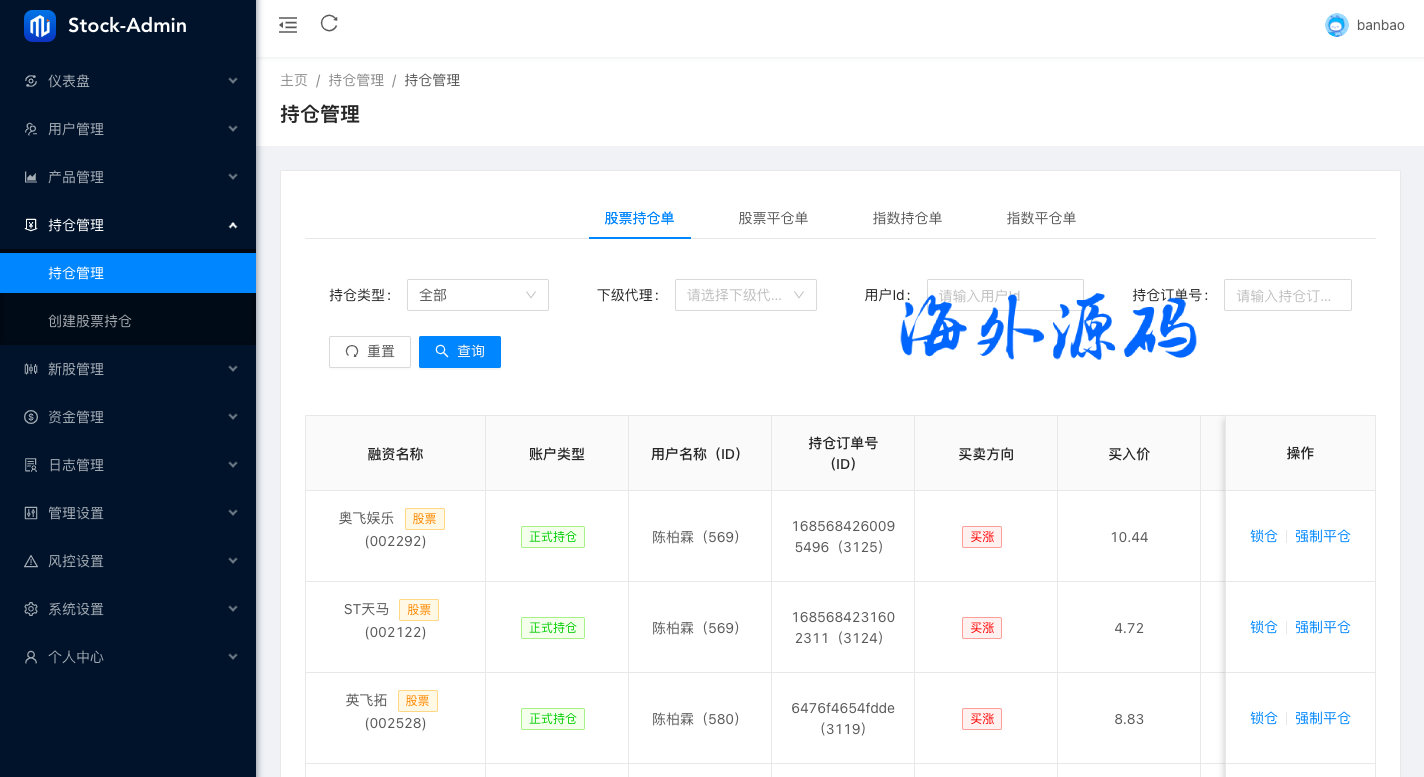Click the 重置 reset button
The width and height of the screenshot is (1424, 777).
[370, 352]
